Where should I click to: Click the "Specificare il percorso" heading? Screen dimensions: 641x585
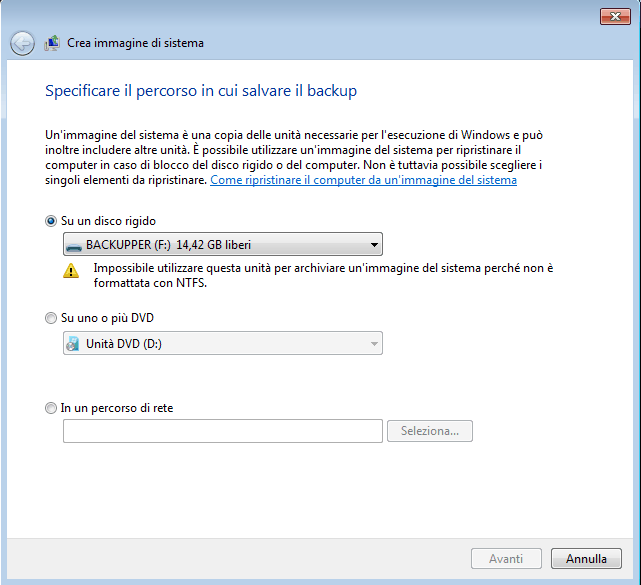[x=201, y=91]
